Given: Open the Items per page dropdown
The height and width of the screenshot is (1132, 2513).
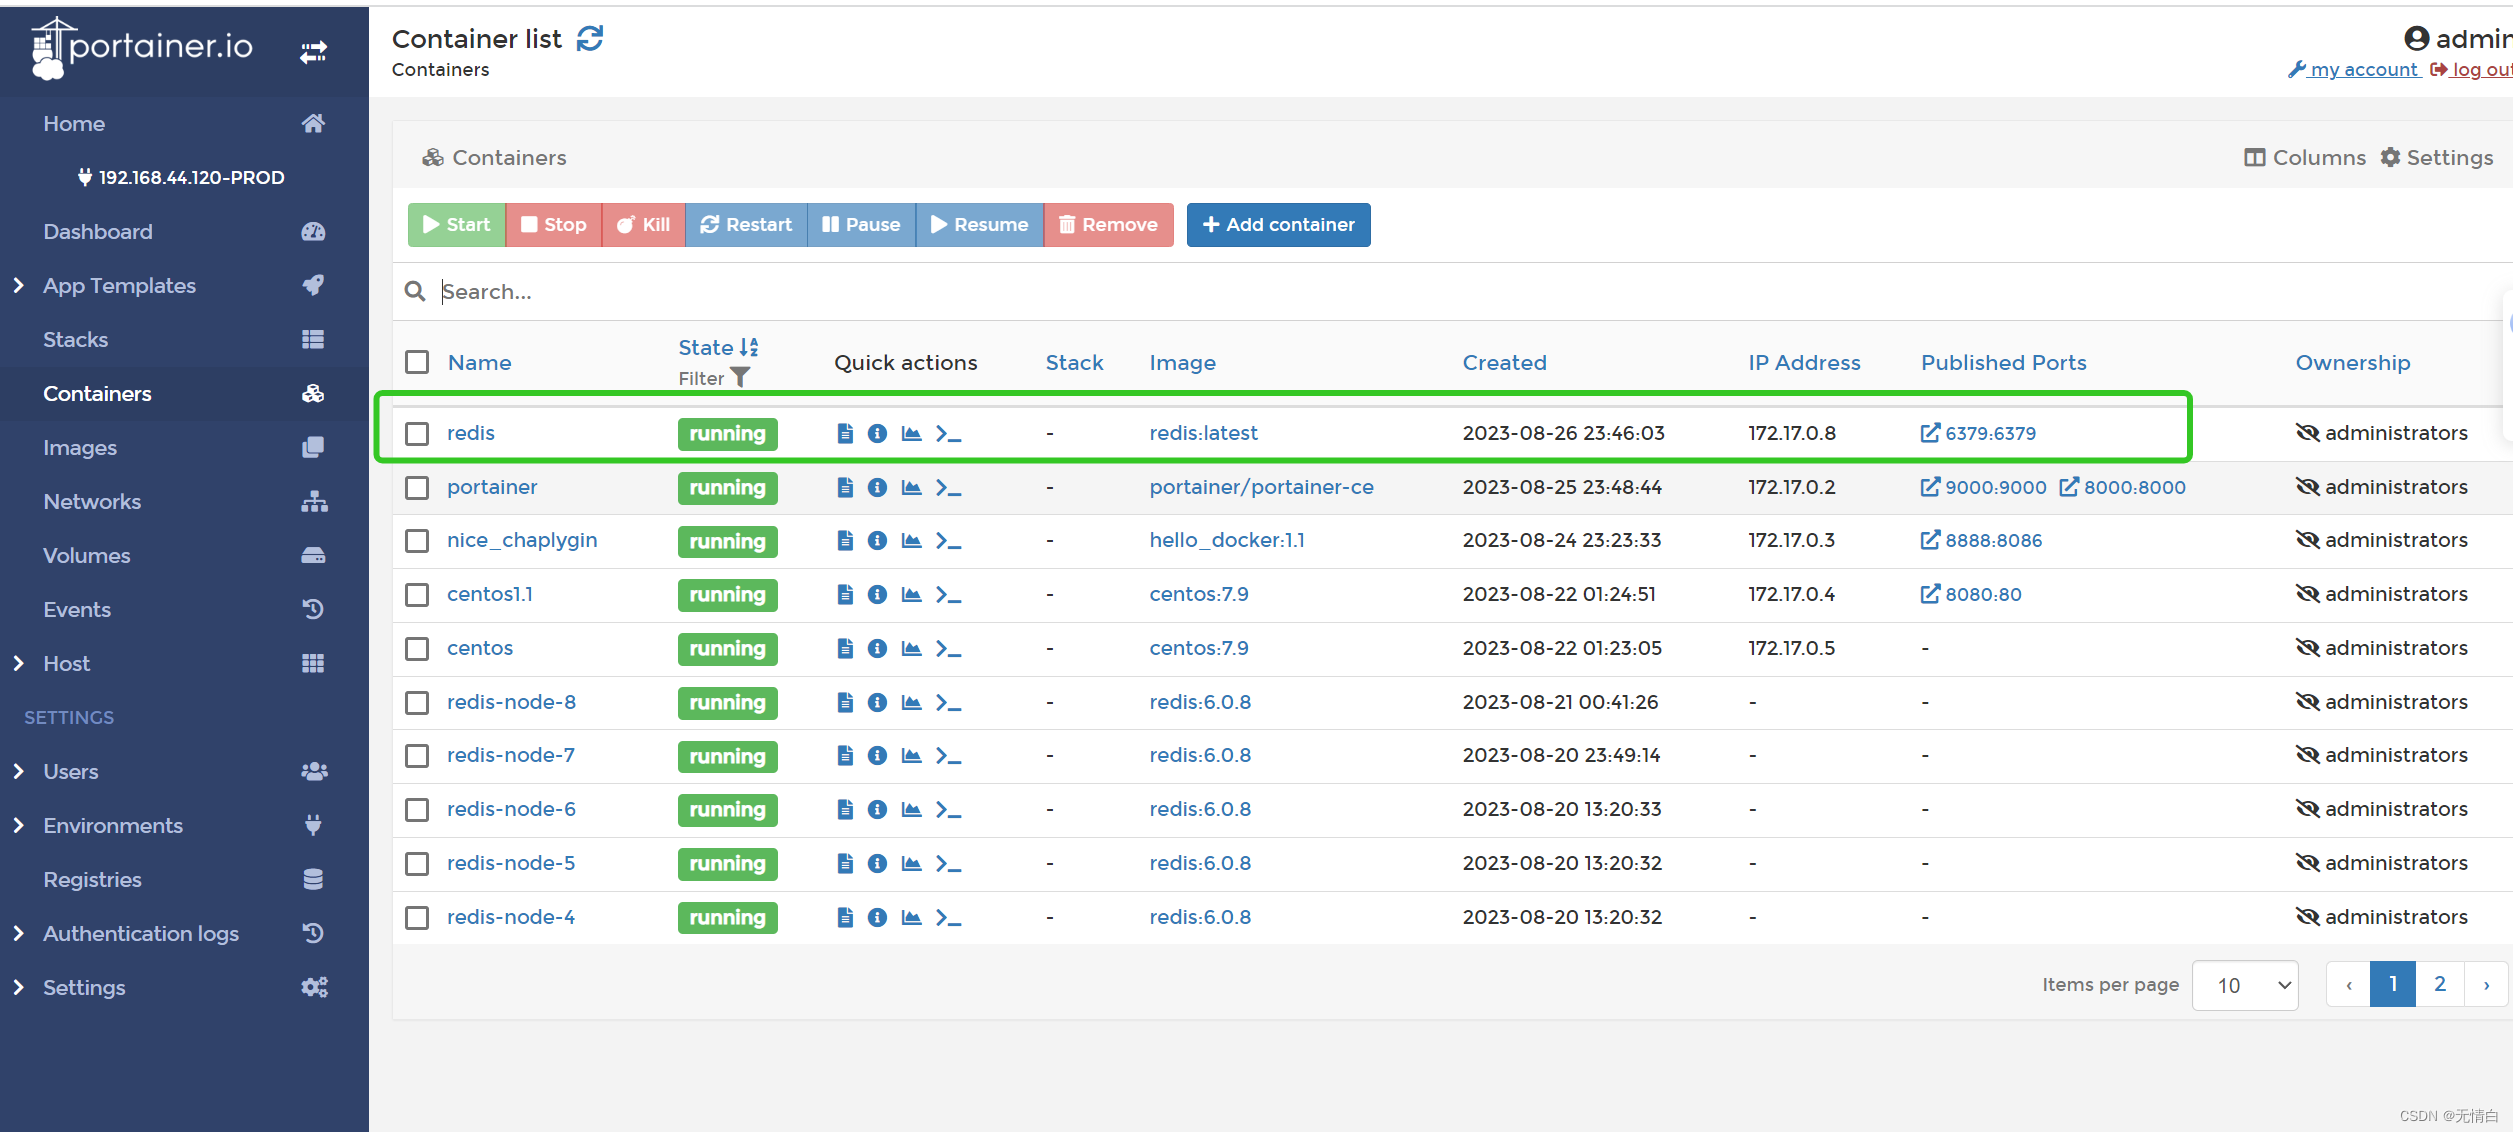Looking at the screenshot, I should point(2245,985).
